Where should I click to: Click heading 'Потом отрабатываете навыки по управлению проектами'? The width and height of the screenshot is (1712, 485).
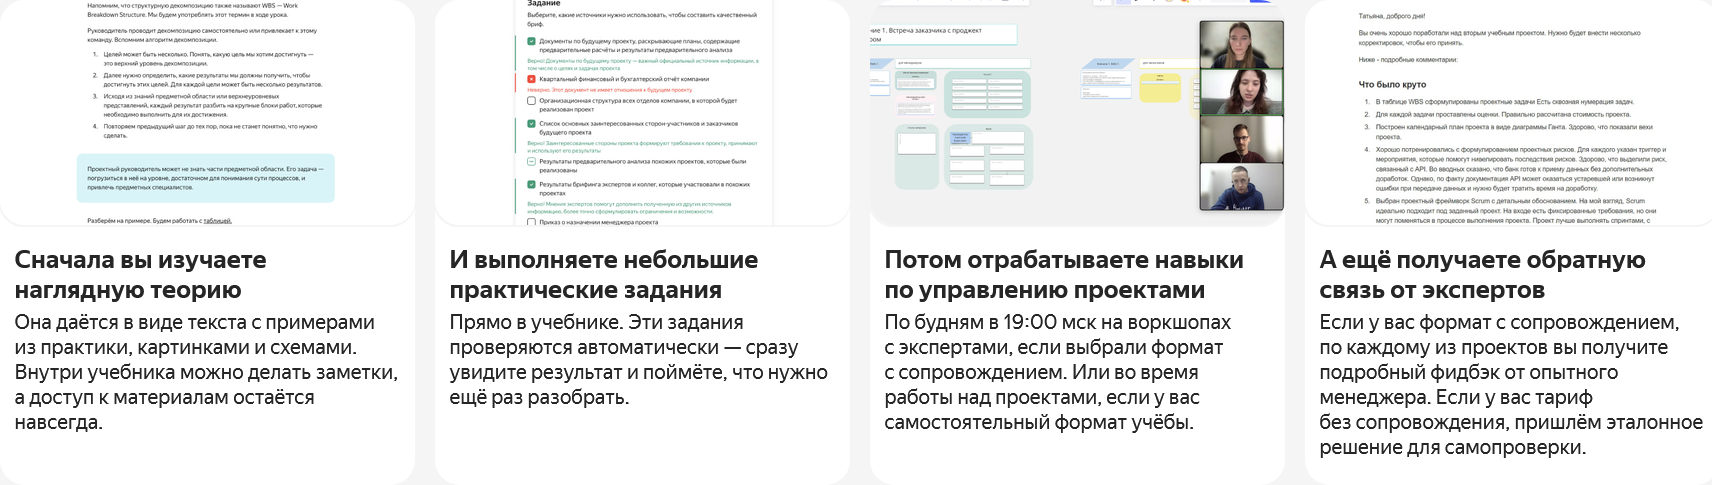[1064, 275]
